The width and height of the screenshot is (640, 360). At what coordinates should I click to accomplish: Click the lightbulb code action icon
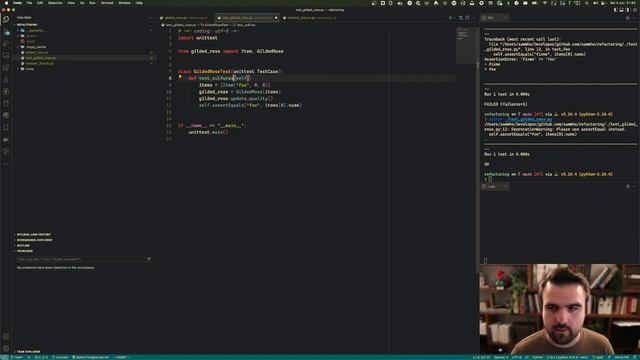click(x=180, y=77)
